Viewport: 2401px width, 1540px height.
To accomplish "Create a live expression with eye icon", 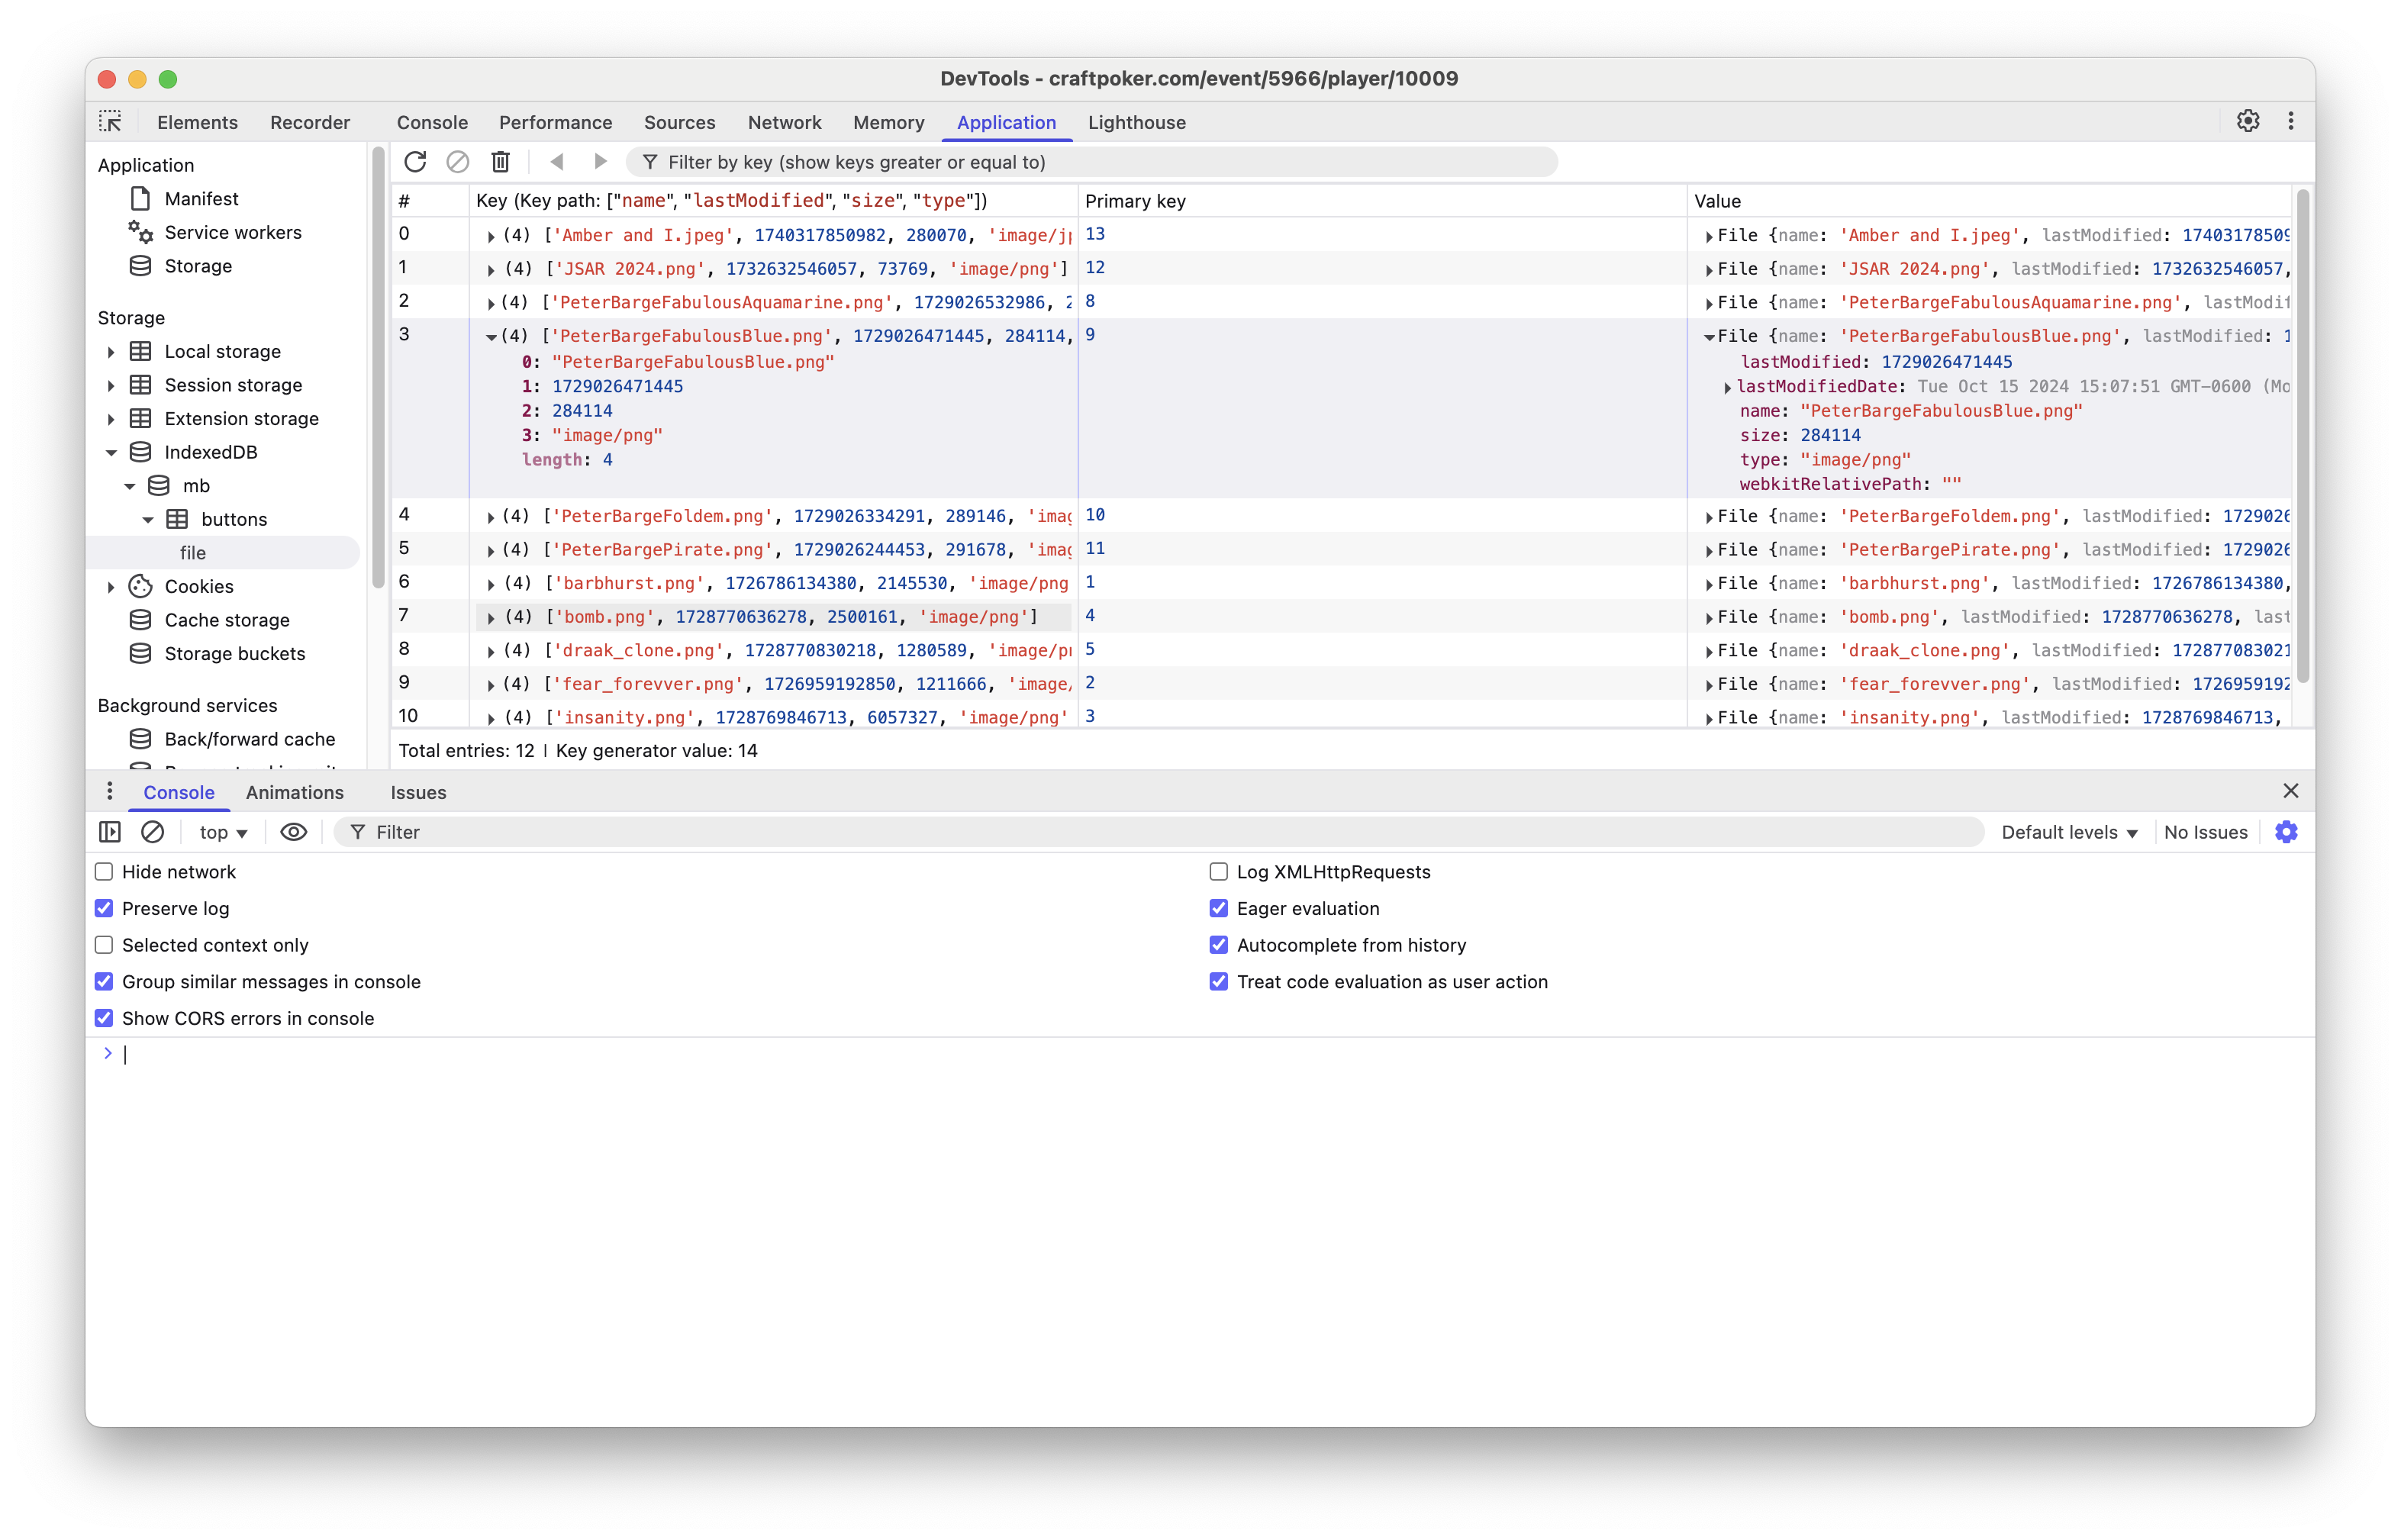I will [x=293, y=832].
